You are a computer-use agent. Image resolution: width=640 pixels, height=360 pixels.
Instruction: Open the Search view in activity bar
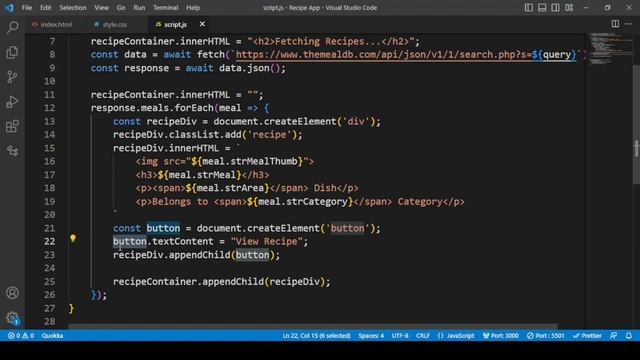click(x=12, y=28)
